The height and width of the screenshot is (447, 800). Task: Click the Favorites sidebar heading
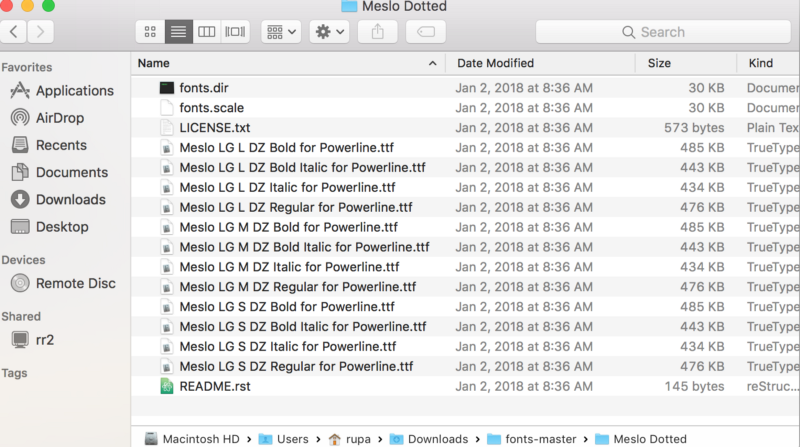tap(27, 67)
